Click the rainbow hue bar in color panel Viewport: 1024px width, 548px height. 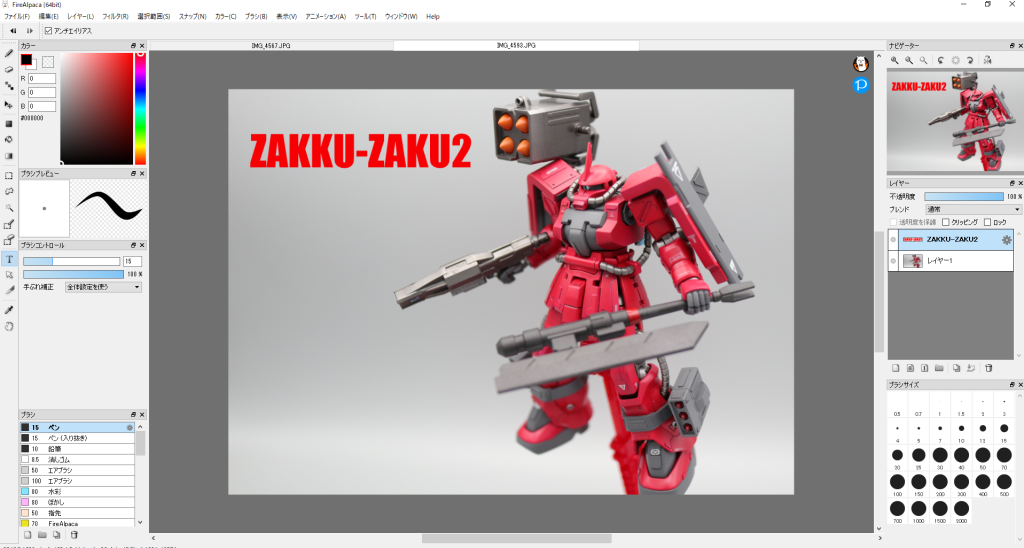pyautogui.click(x=140, y=108)
